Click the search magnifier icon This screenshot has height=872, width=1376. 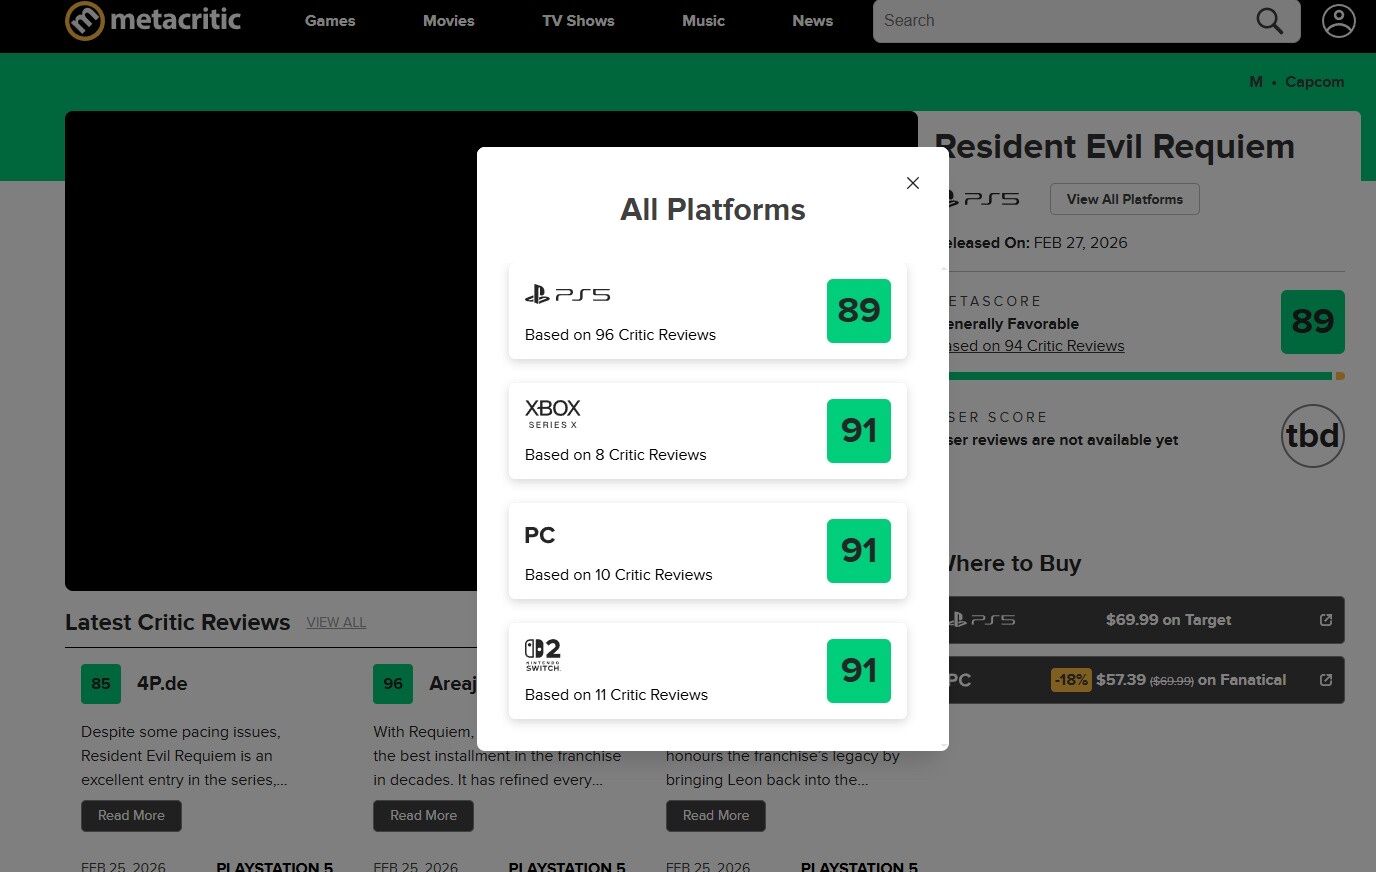pos(1269,21)
